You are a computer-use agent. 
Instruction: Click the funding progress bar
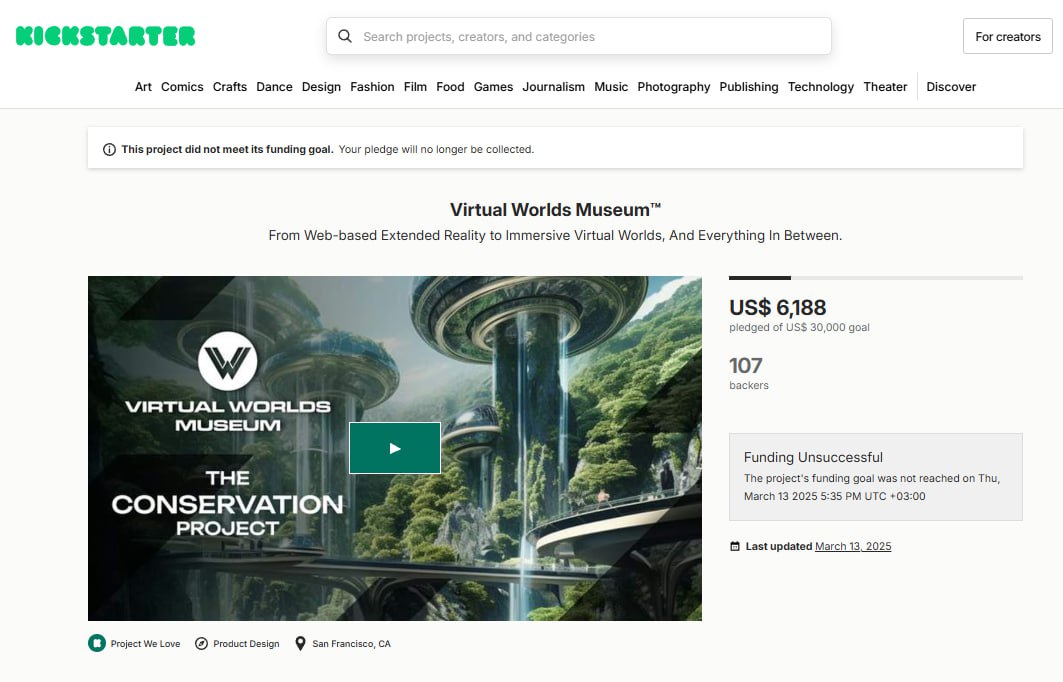click(875, 277)
